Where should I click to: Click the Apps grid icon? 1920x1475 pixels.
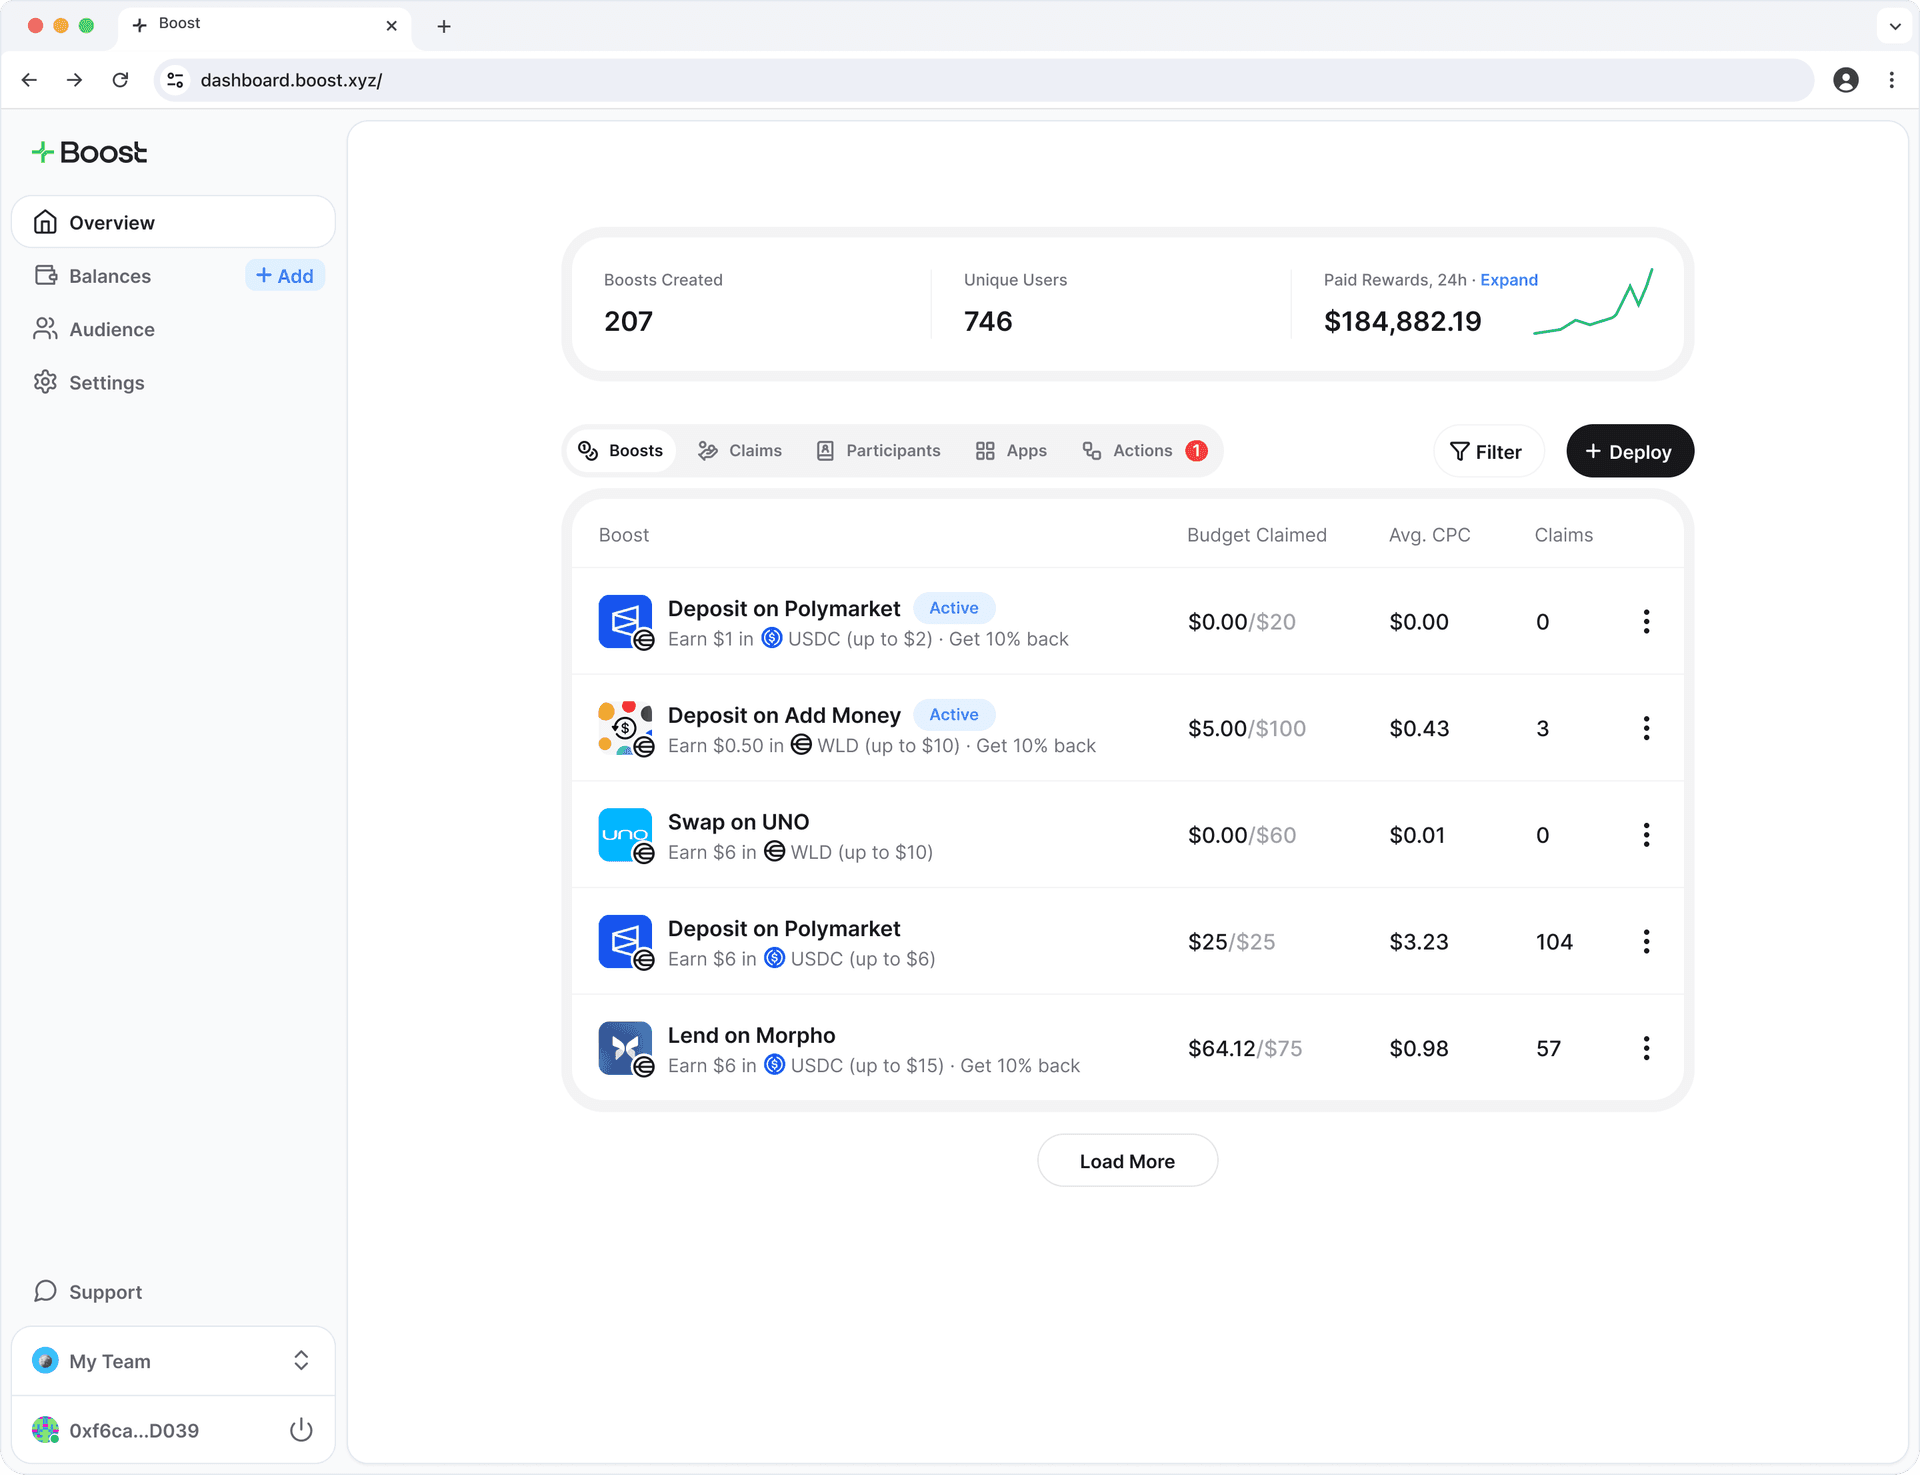tap(985, 450)
